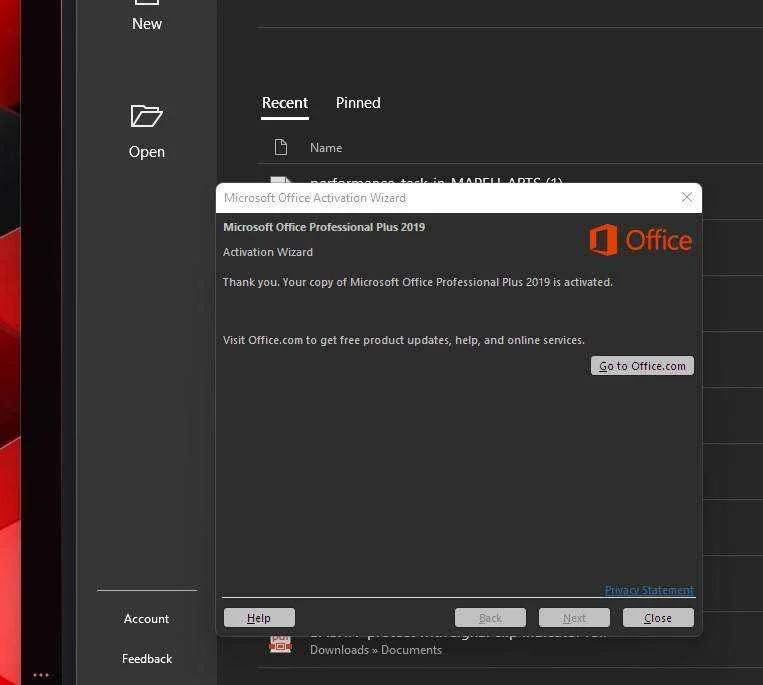Open the Privacy Statement link
The width and height of the screenshot is (763, 685).
tap(649, 590)
